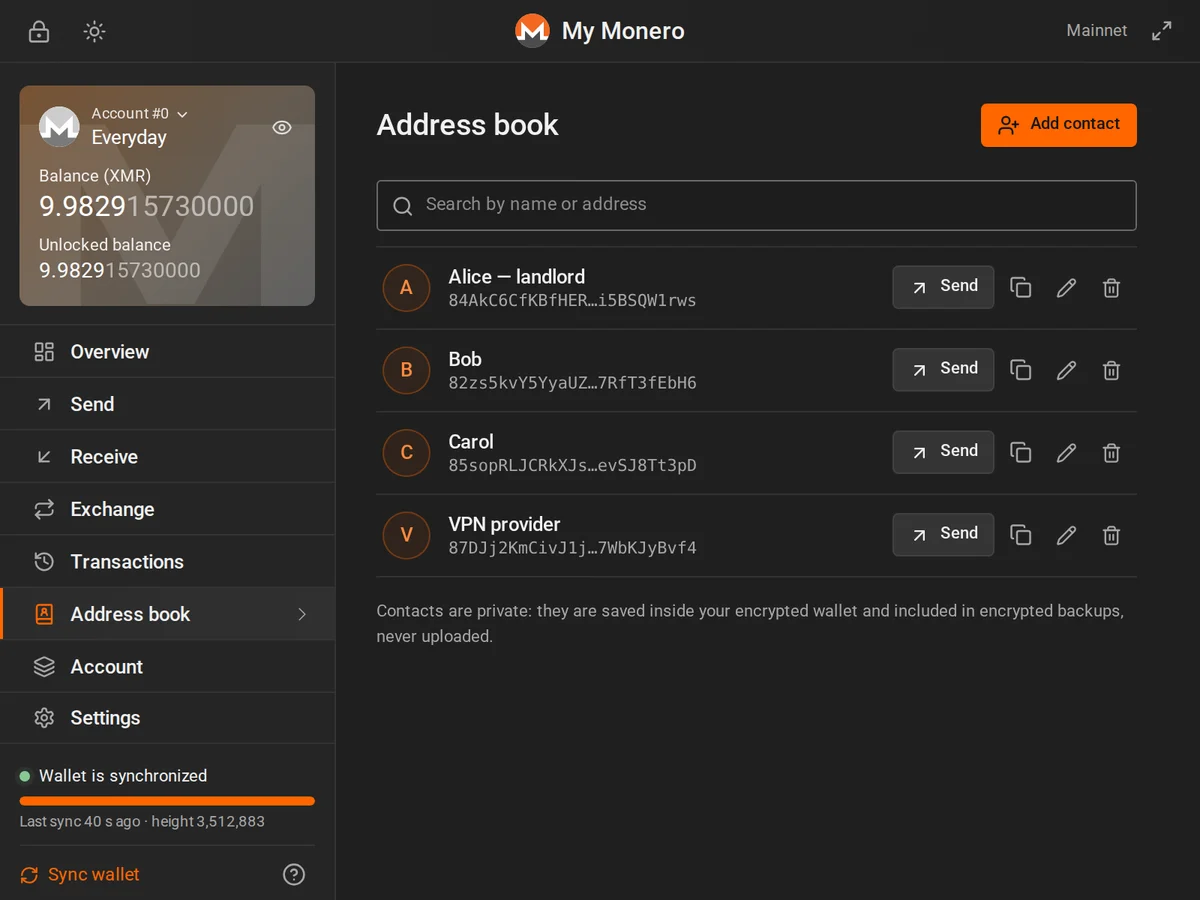Click the Add contact button
The height and width of the screenshot is (900, 1200).
(x=1059, y=125)
